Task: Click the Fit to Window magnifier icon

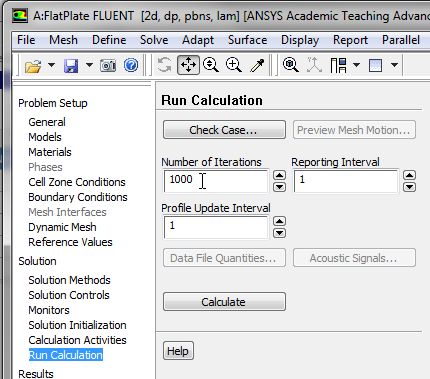Action: [x=291, y=65]
